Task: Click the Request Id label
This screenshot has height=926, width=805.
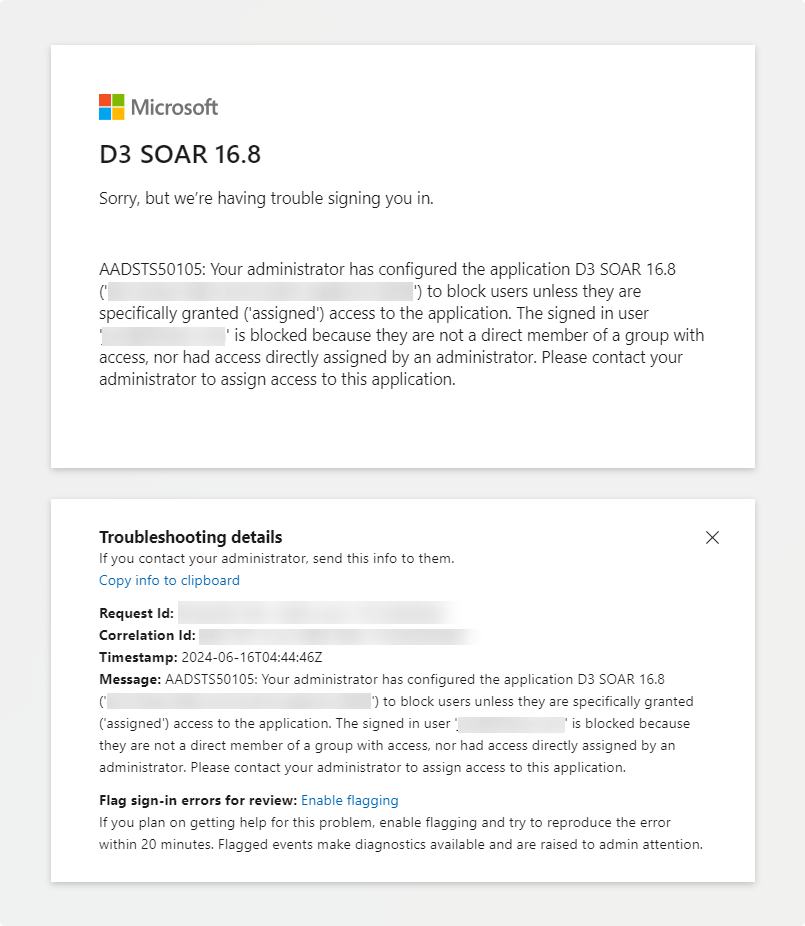Action: (136, 613)
